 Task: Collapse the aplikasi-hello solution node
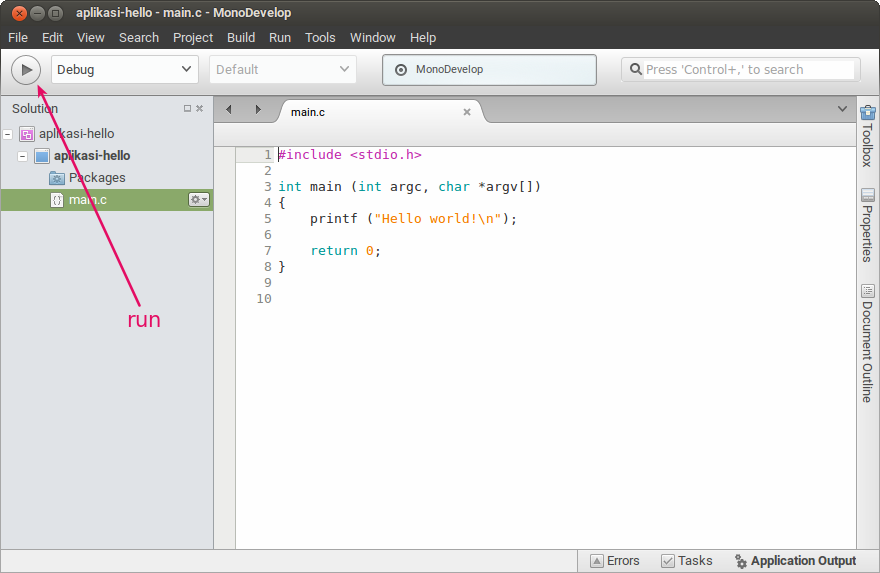[8, 134]
